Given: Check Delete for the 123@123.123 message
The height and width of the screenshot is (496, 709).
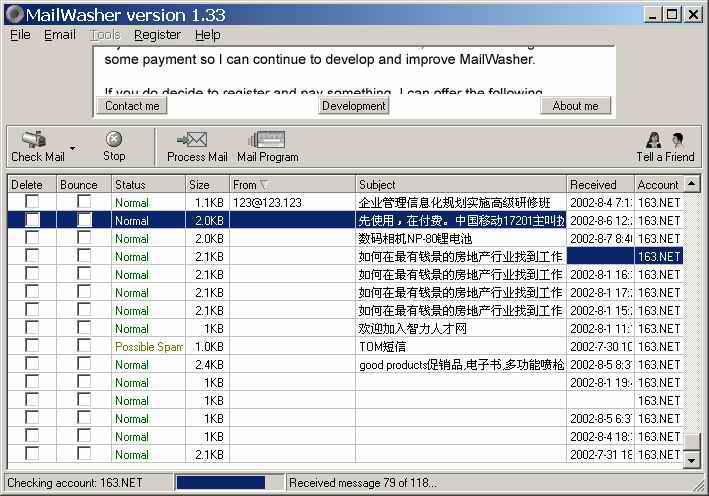Looking at the screenshot, I should tap(32, 202).
